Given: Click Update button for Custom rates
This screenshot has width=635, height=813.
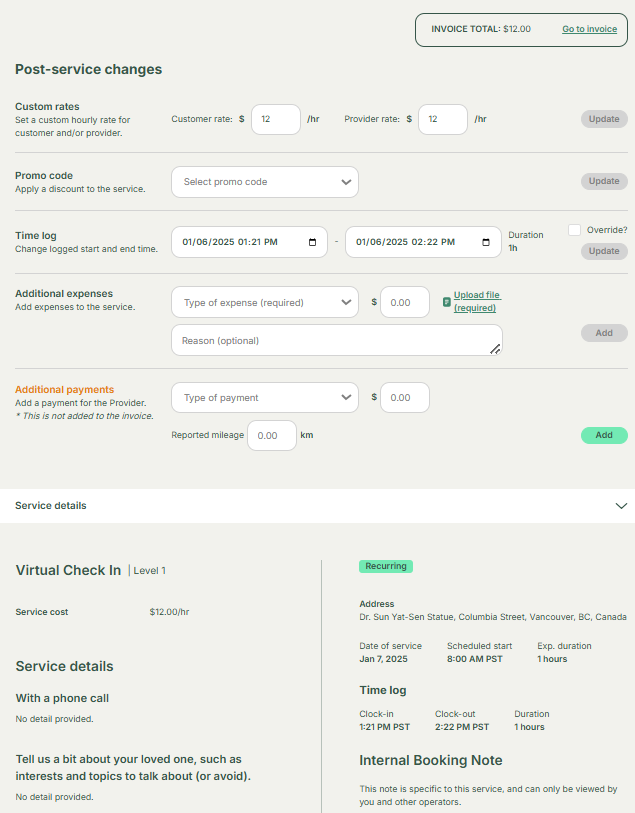Looking at the screenshot, I should coord(604,119).
